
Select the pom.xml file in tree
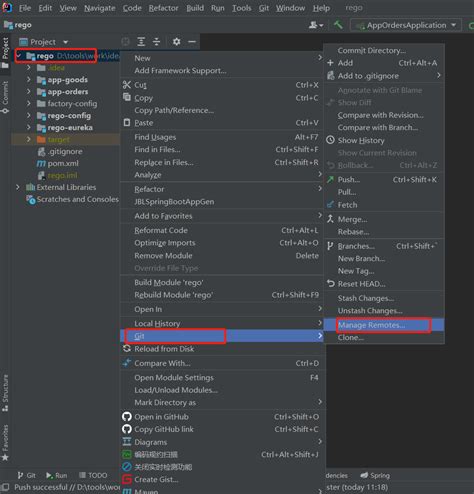(x=63, y=163)
